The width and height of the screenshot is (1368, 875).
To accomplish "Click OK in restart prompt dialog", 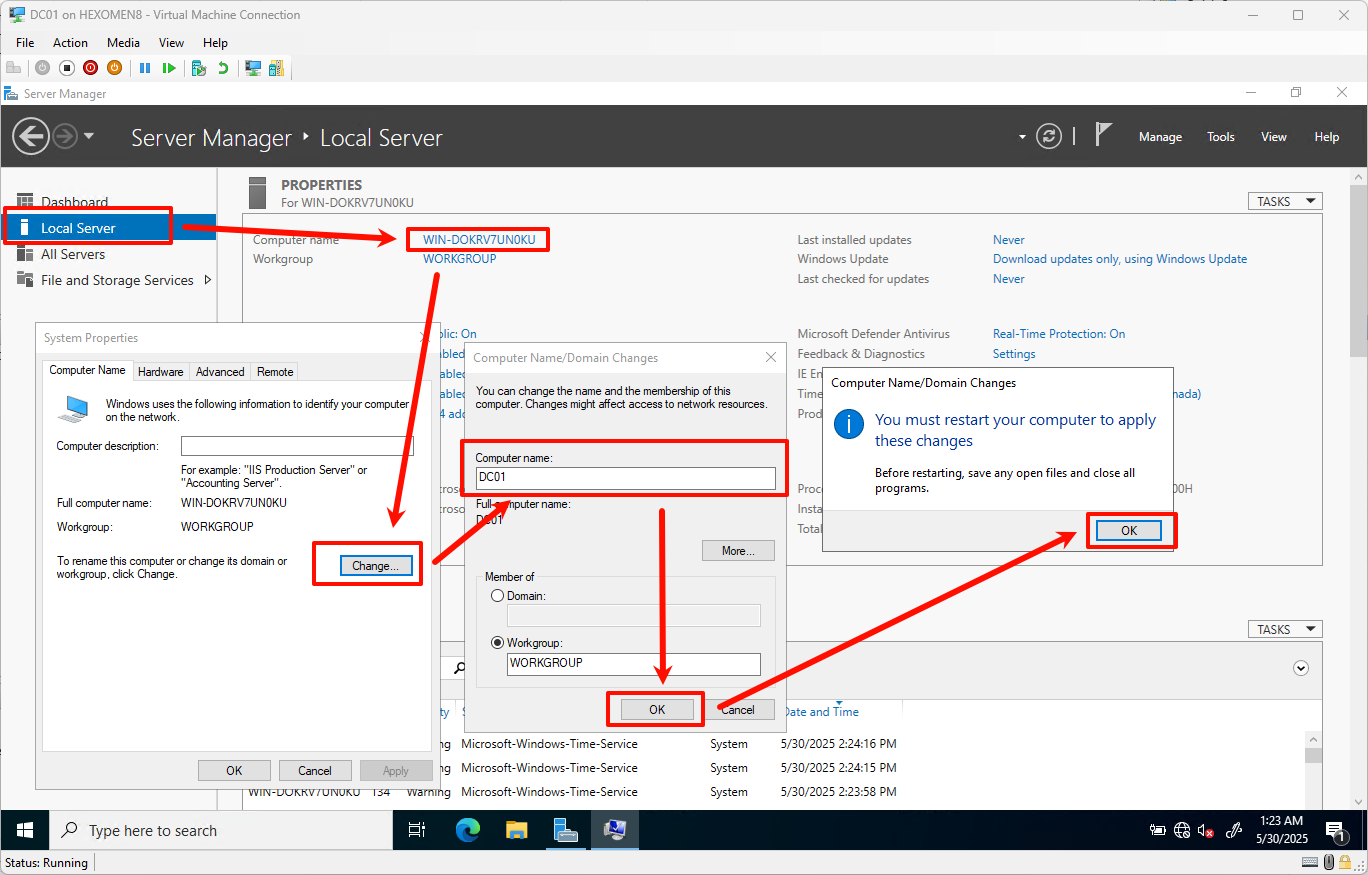I will point(1129,531).
